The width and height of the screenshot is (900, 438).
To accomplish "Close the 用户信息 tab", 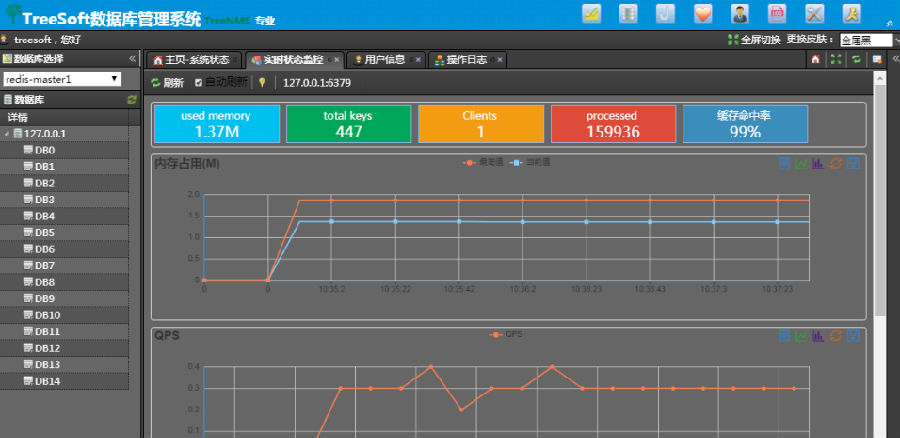I will (418, 60).
